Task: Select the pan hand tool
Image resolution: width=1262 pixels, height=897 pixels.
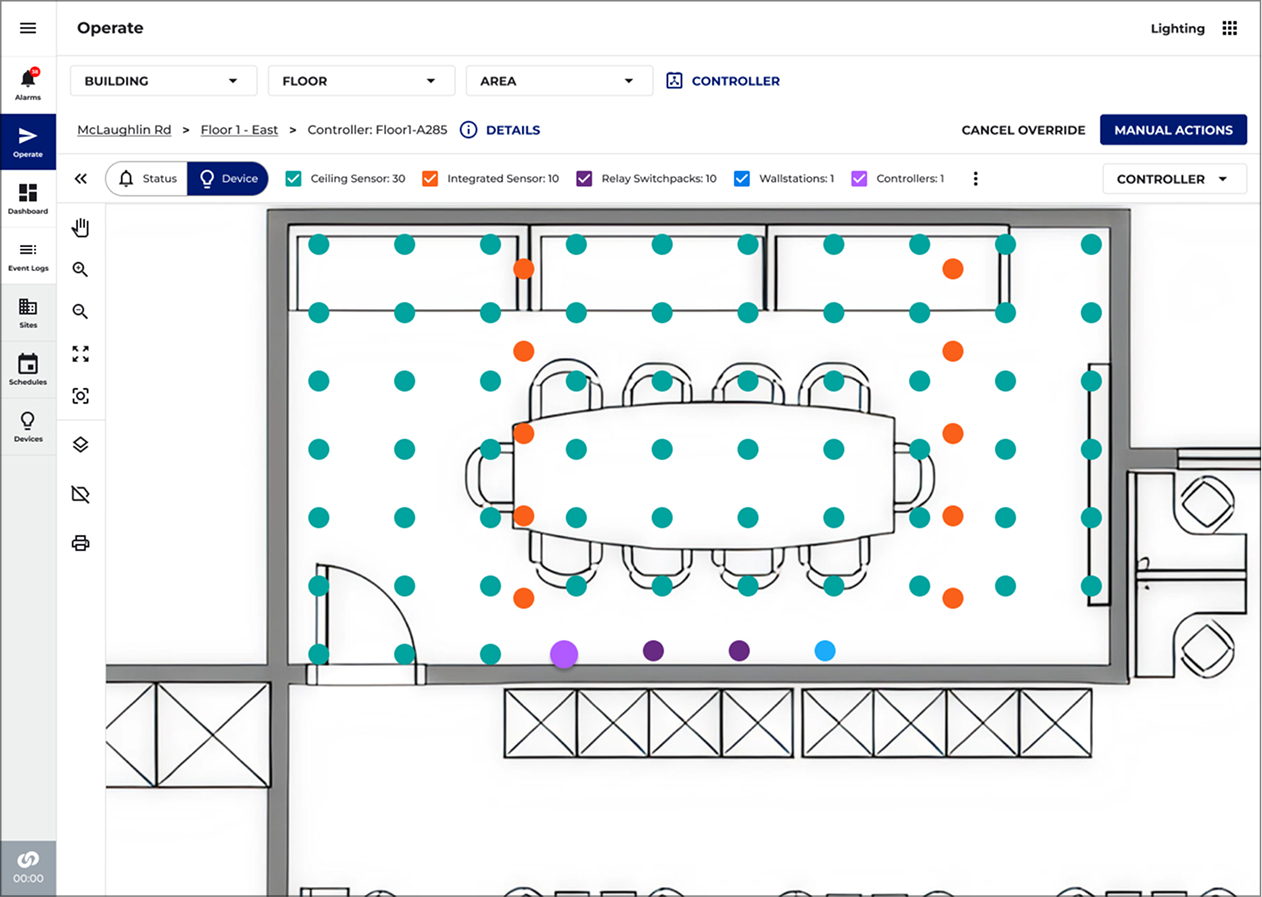Action: click(81, 228)
